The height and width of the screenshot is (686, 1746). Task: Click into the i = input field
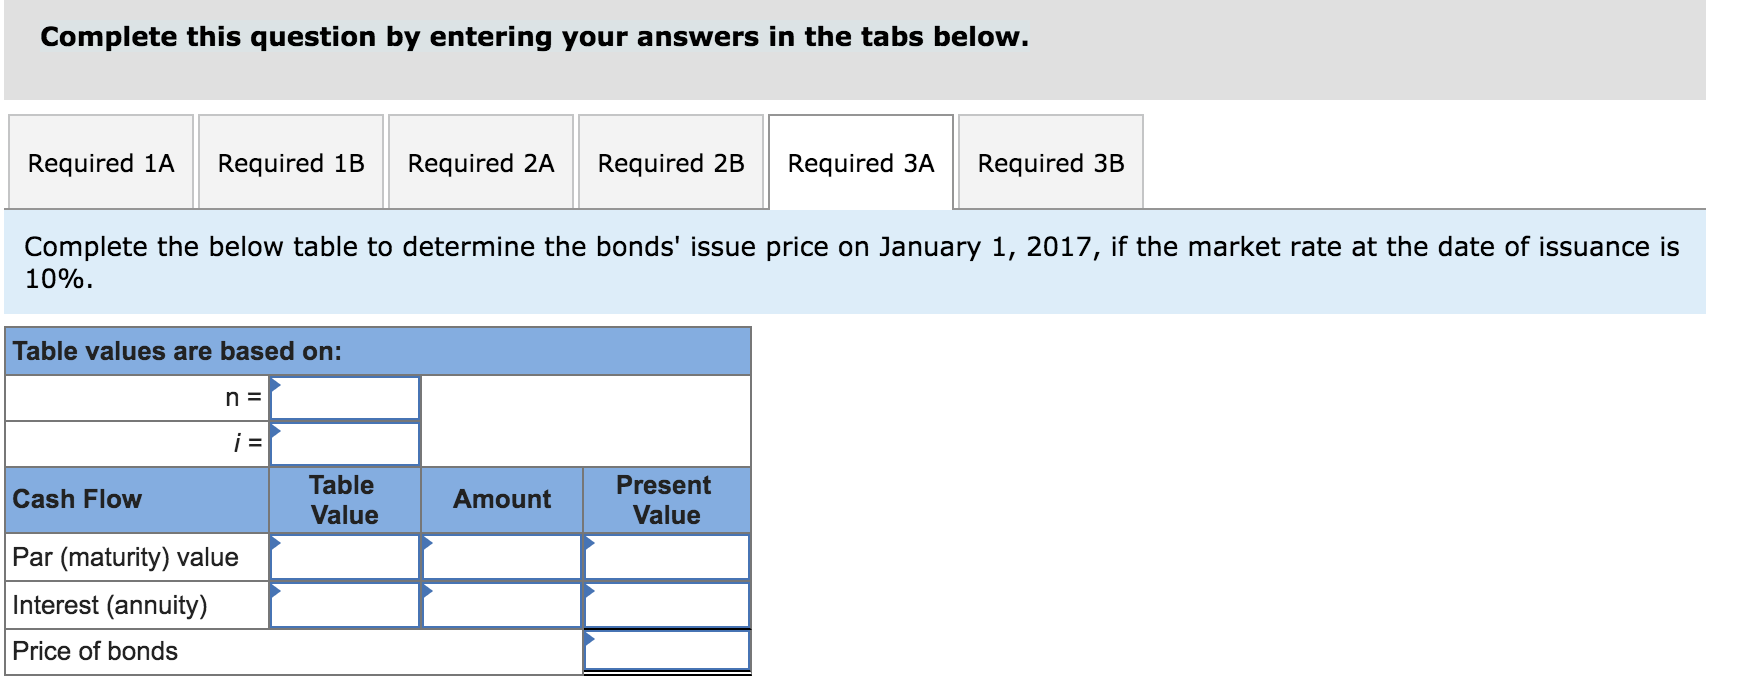coord(345,444)
